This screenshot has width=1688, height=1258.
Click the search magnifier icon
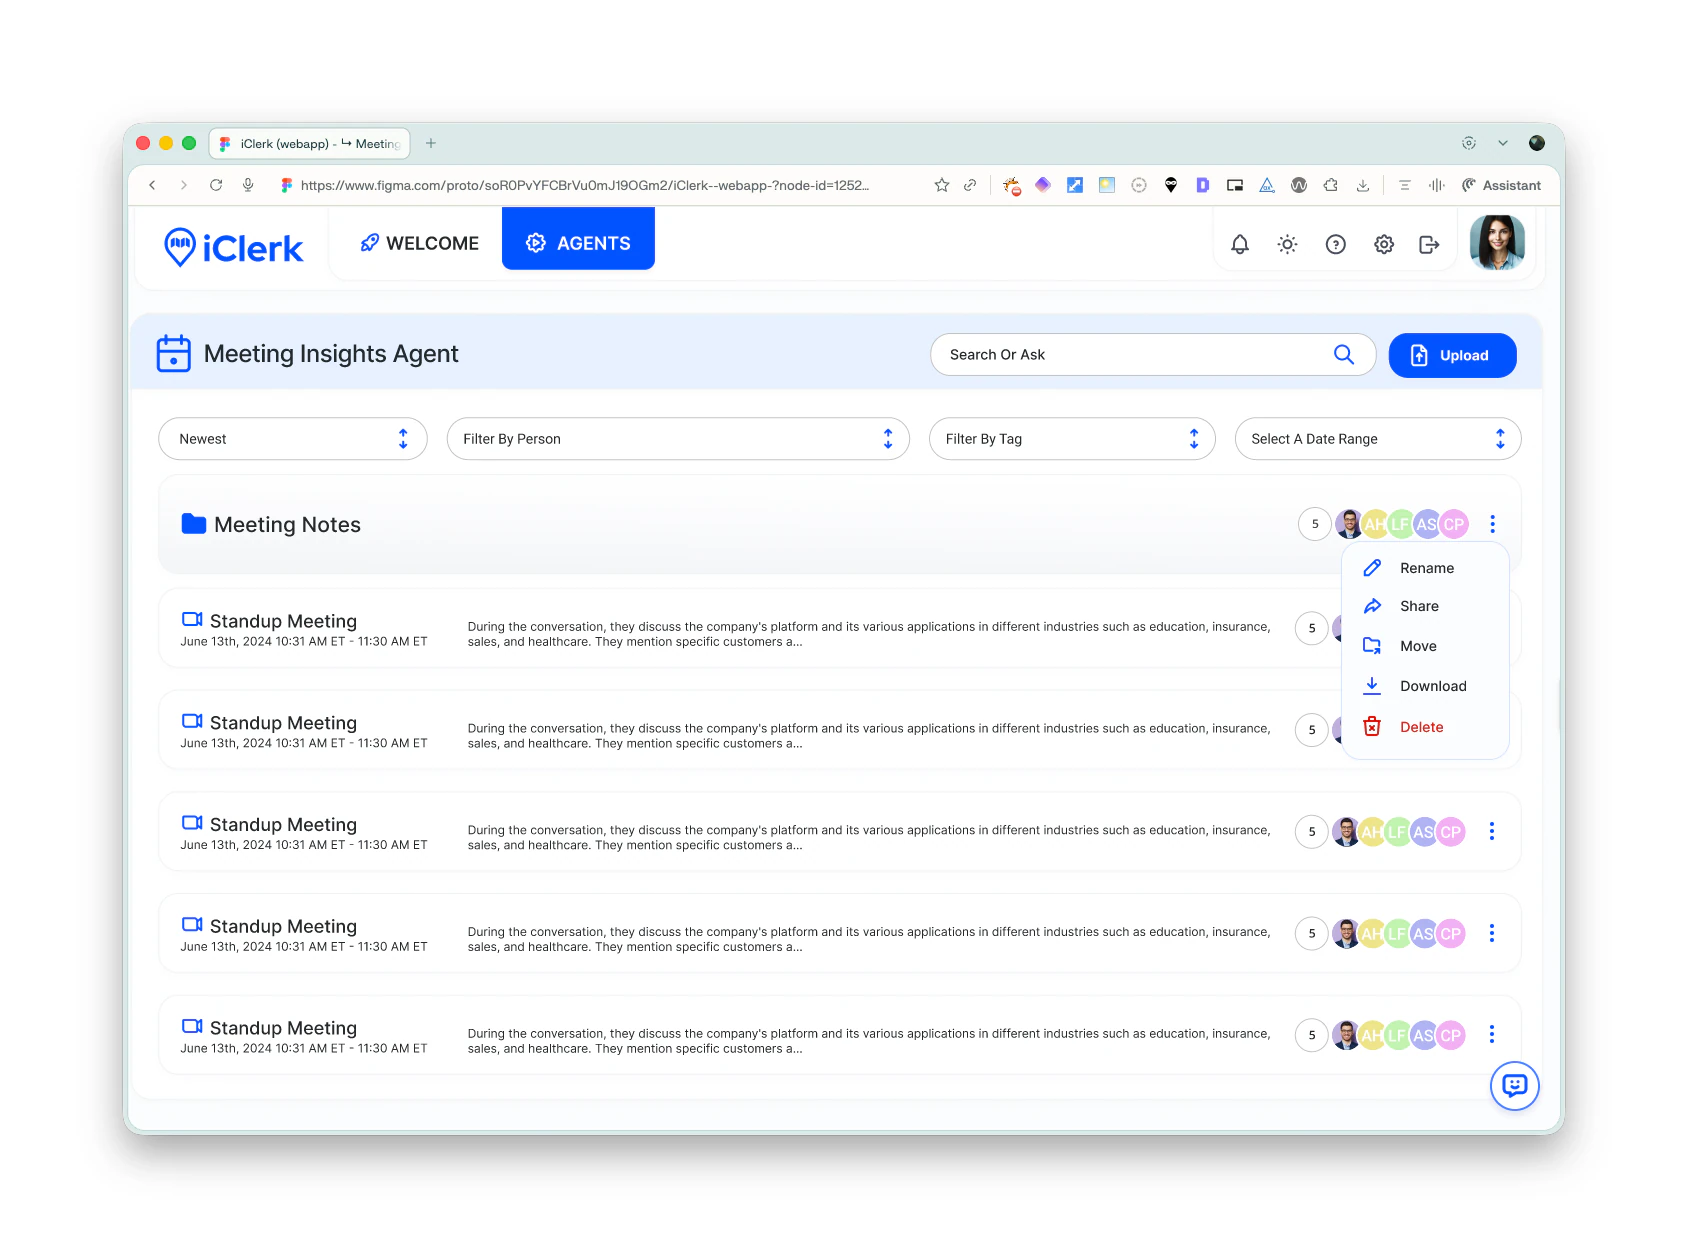click(1344, 355)
